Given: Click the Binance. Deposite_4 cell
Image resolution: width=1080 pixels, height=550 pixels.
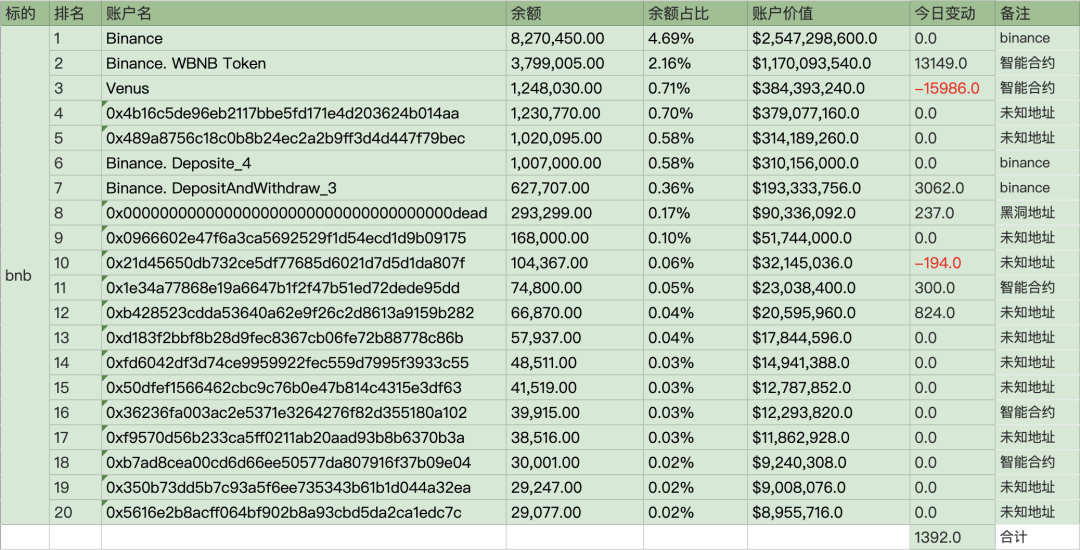Looking at the screenshot, I should click(303, 163).
